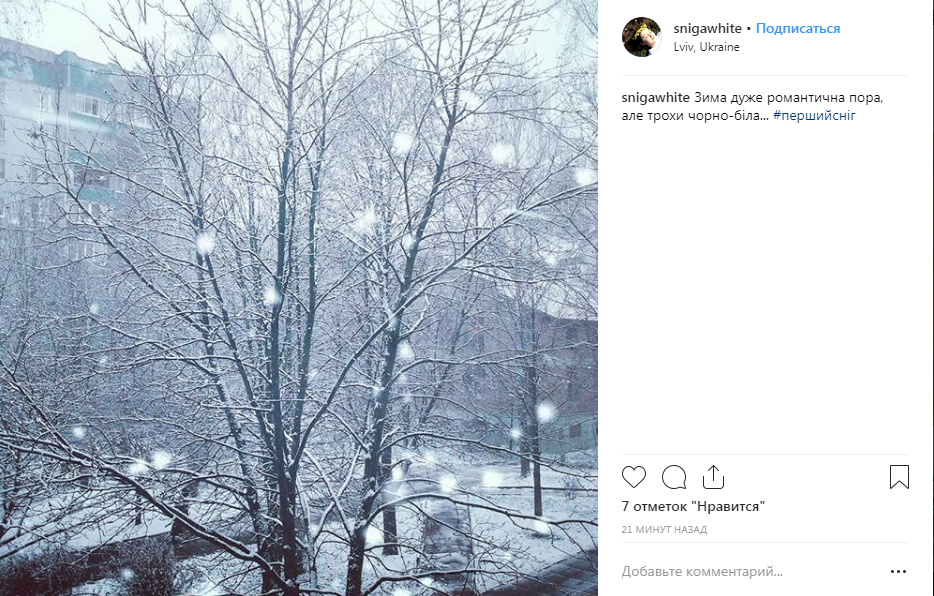View the 7 отметок "Нравится" likes list
The width and height of the screenshot is (934, 596).
(x=693, y=507)
